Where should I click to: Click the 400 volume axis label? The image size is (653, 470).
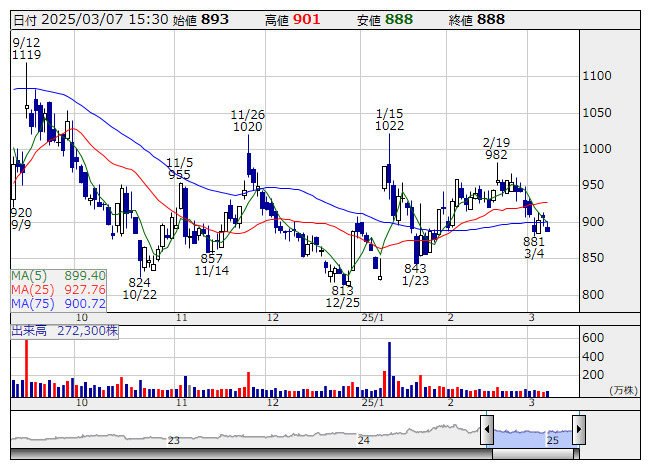(593, 357)
